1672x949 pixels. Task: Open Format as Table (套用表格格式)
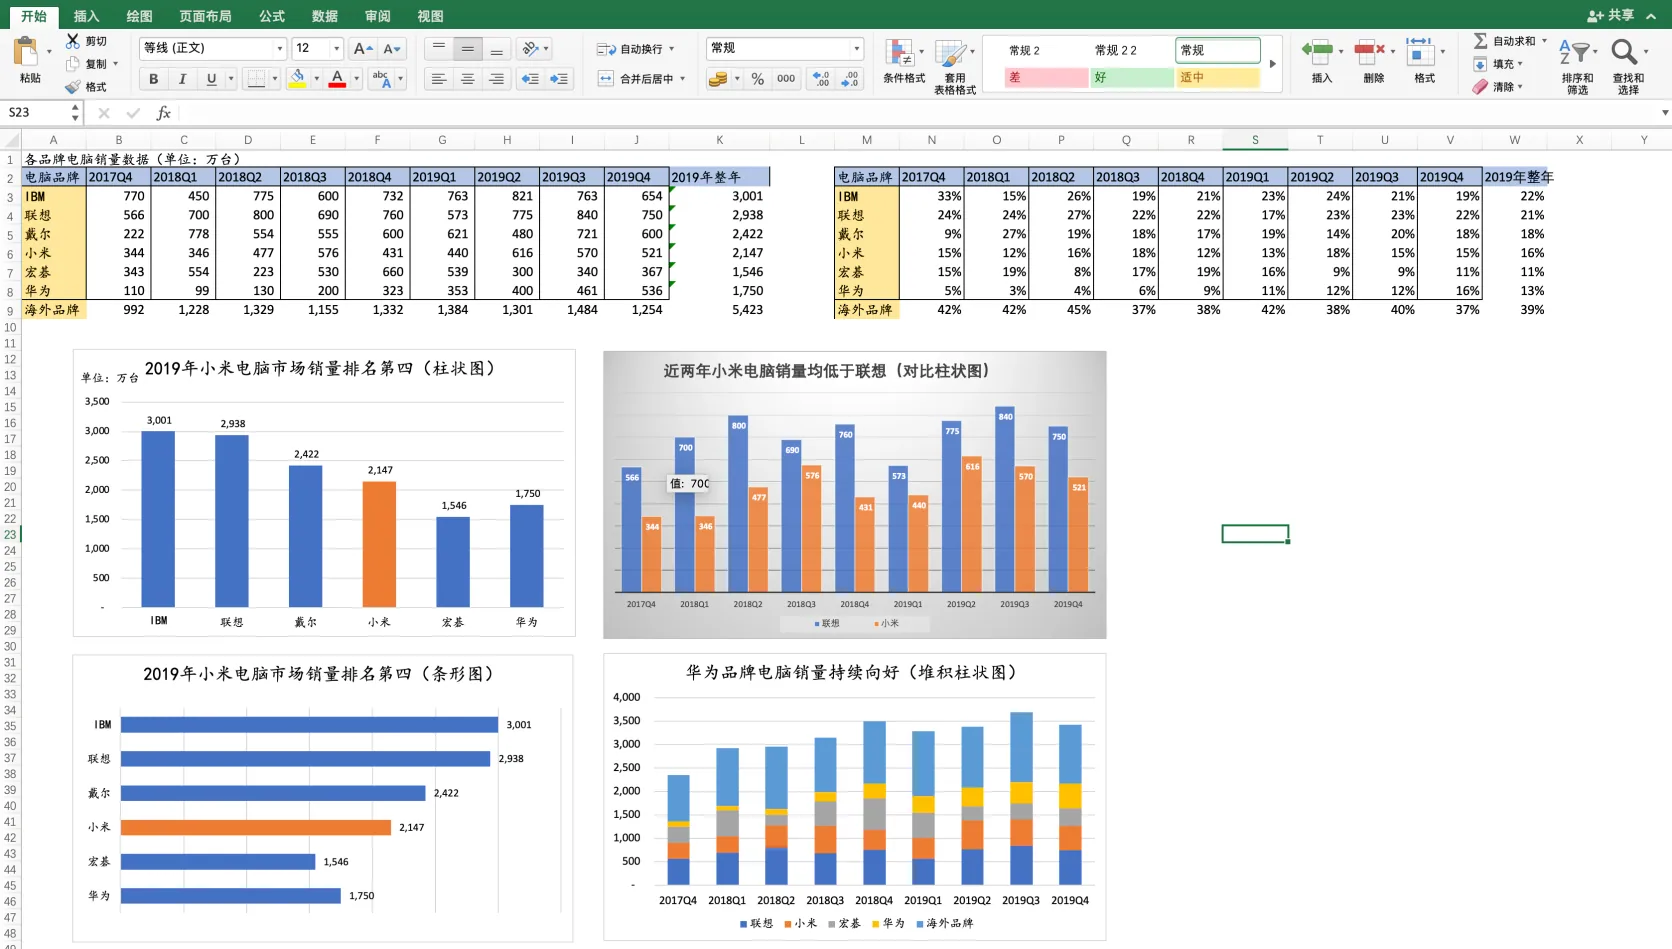[x=955, y=66]
